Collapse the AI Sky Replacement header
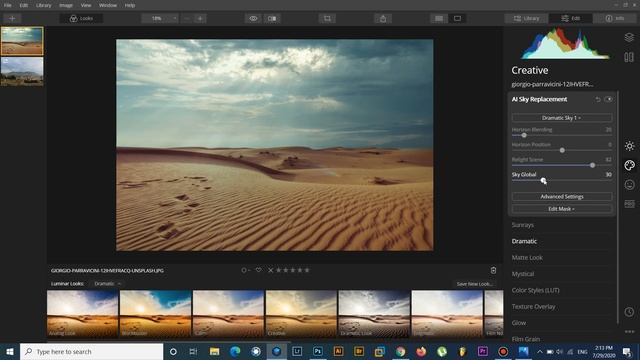This screenshot has width=640, height=360. tap(539, 99)
